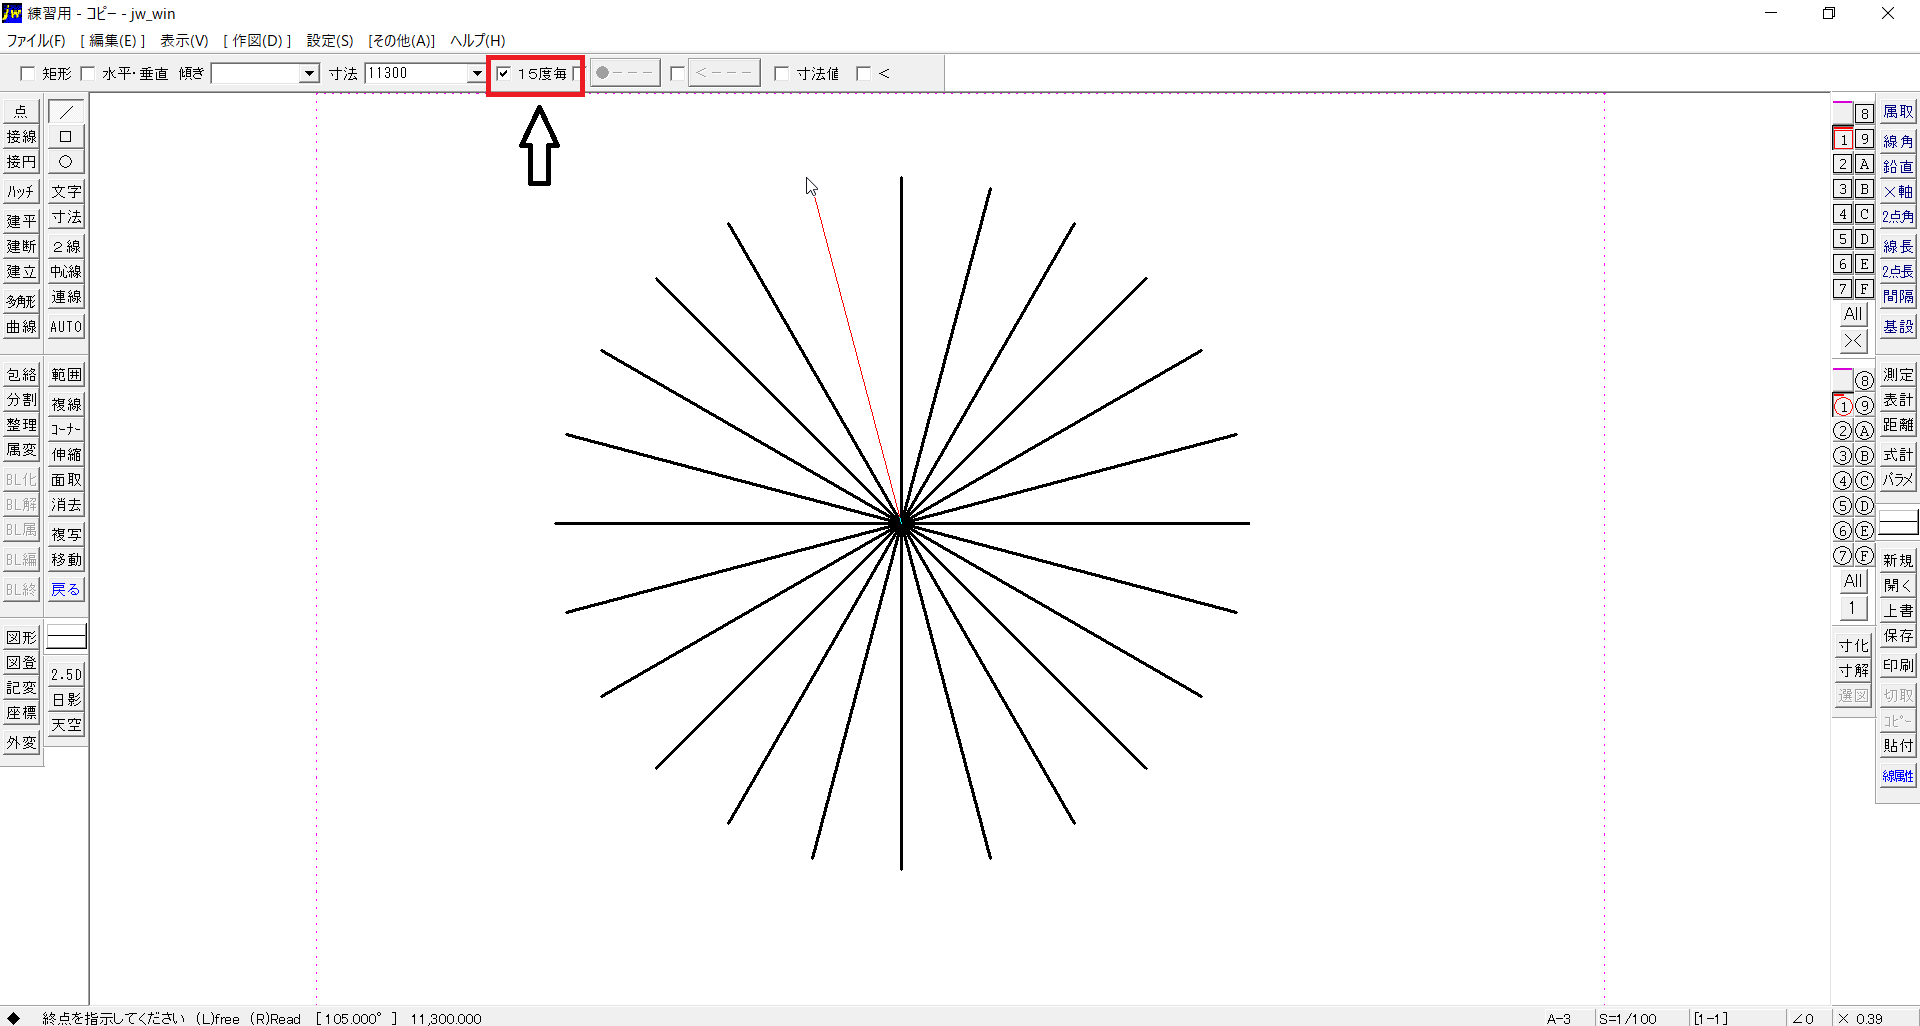The height and width of the screenshot is (1026, 1920).
Task: Choose the 消去 erase tool
Action: point(66,505)
